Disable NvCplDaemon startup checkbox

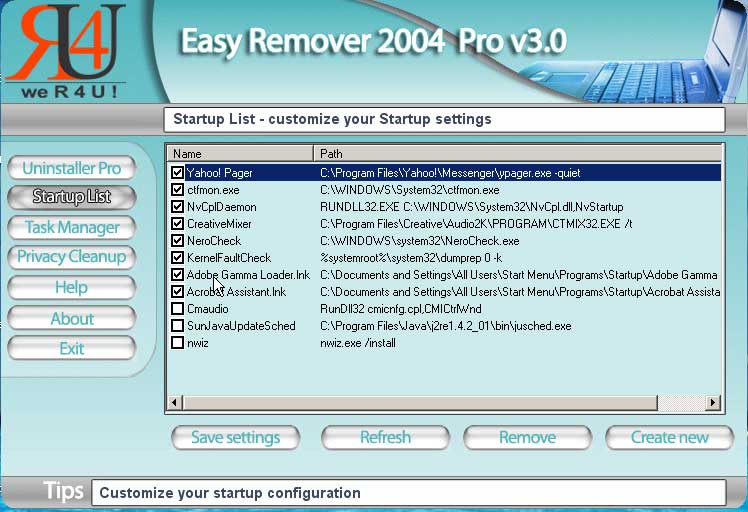point(177,207)
